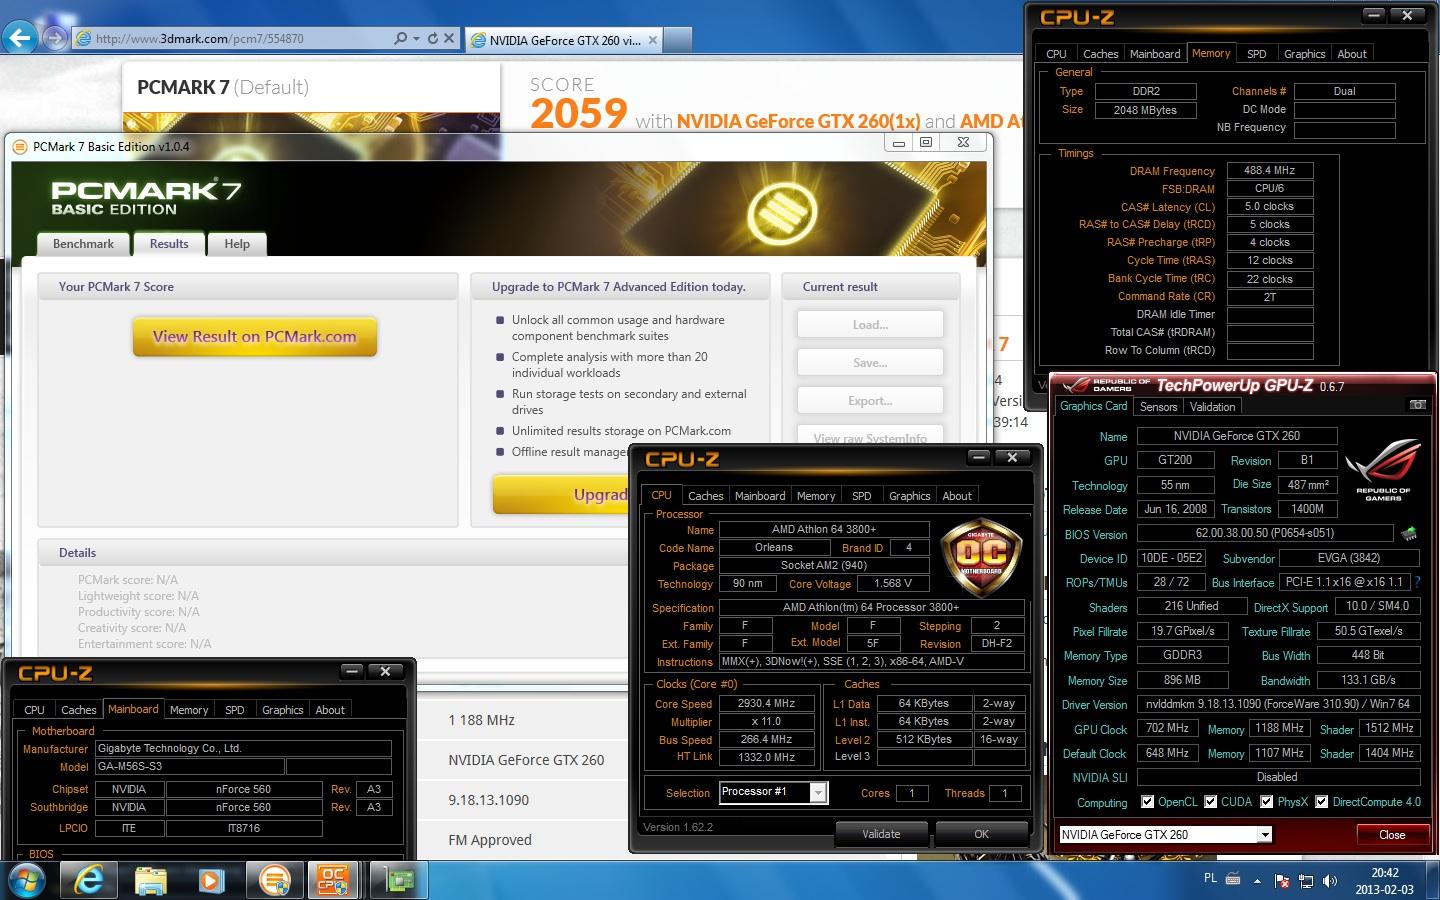Save the GPU BIOS using the chip icon
The width and height of the screenshot is (1440, 900).
1409,533
